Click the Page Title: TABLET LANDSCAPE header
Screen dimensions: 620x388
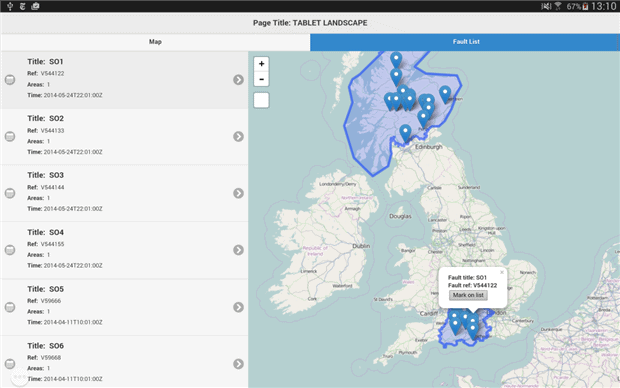click(310, 23)
